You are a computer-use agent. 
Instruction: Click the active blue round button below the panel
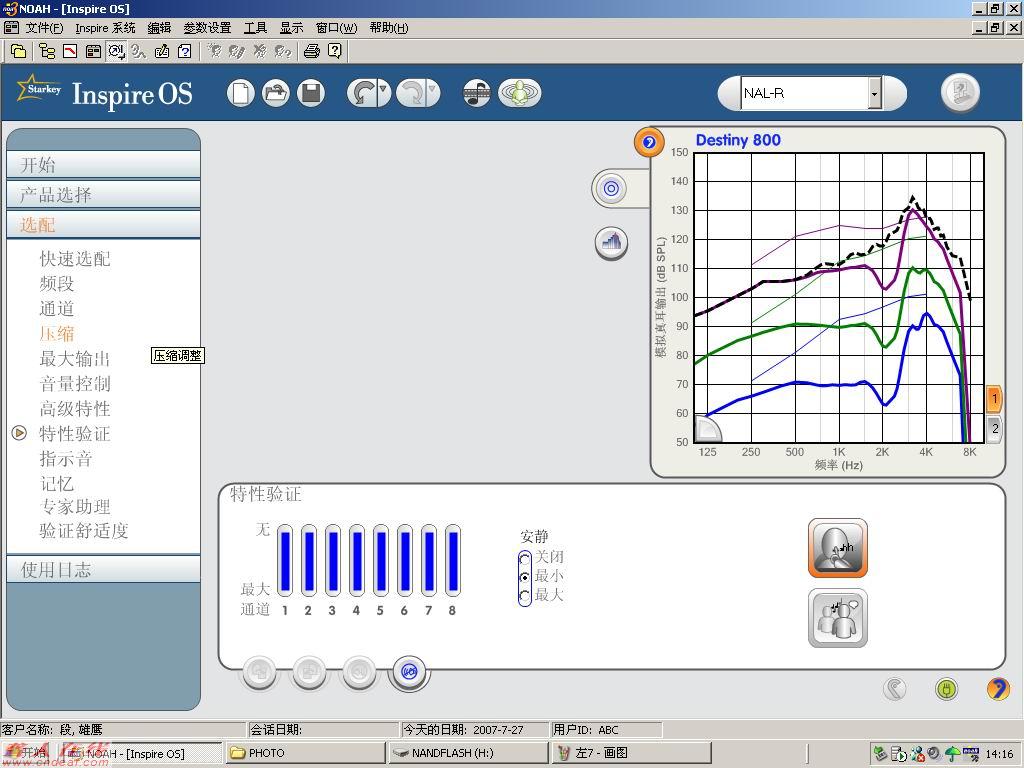coord(409,672)
